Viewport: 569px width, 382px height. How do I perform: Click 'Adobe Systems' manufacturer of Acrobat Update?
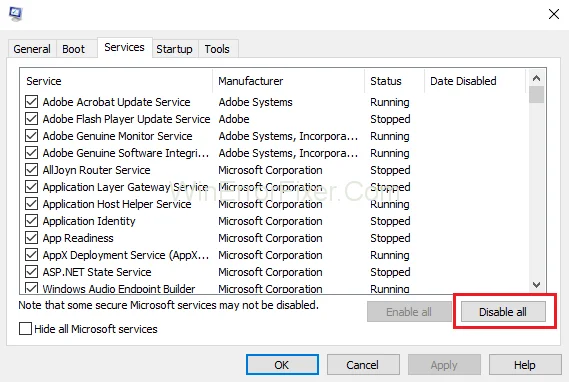coord(255,102)
